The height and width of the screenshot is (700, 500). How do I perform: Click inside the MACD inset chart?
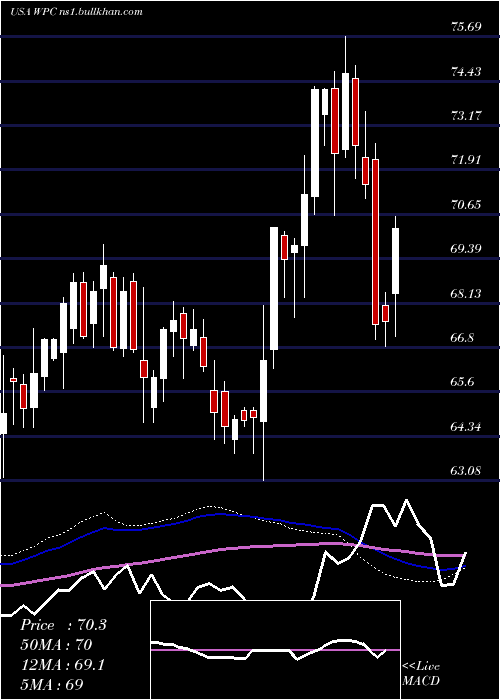275,650
